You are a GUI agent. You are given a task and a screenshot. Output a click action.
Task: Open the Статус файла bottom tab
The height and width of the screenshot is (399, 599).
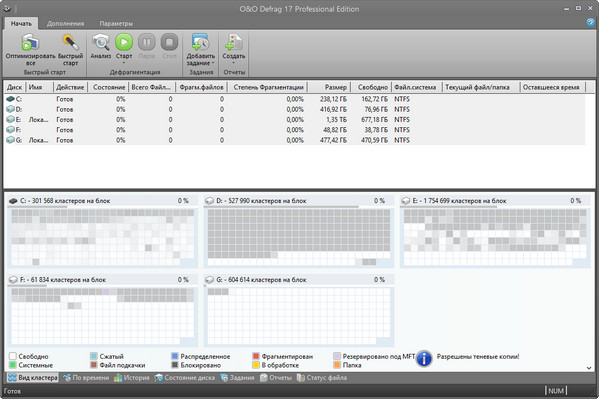click(322, 378)
